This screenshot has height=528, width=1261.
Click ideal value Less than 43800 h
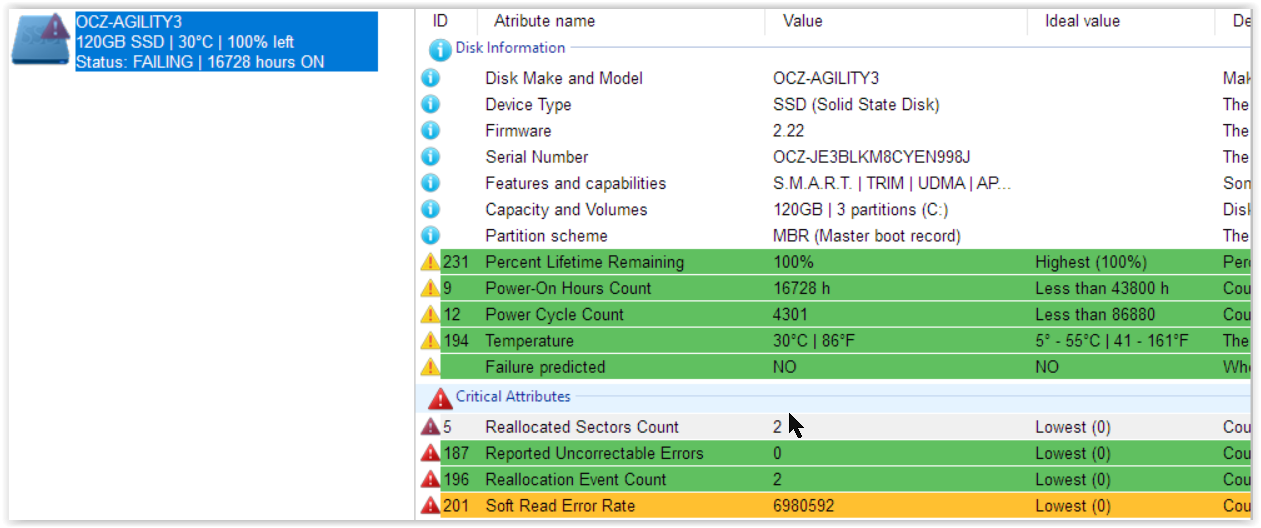[1102, 288]
